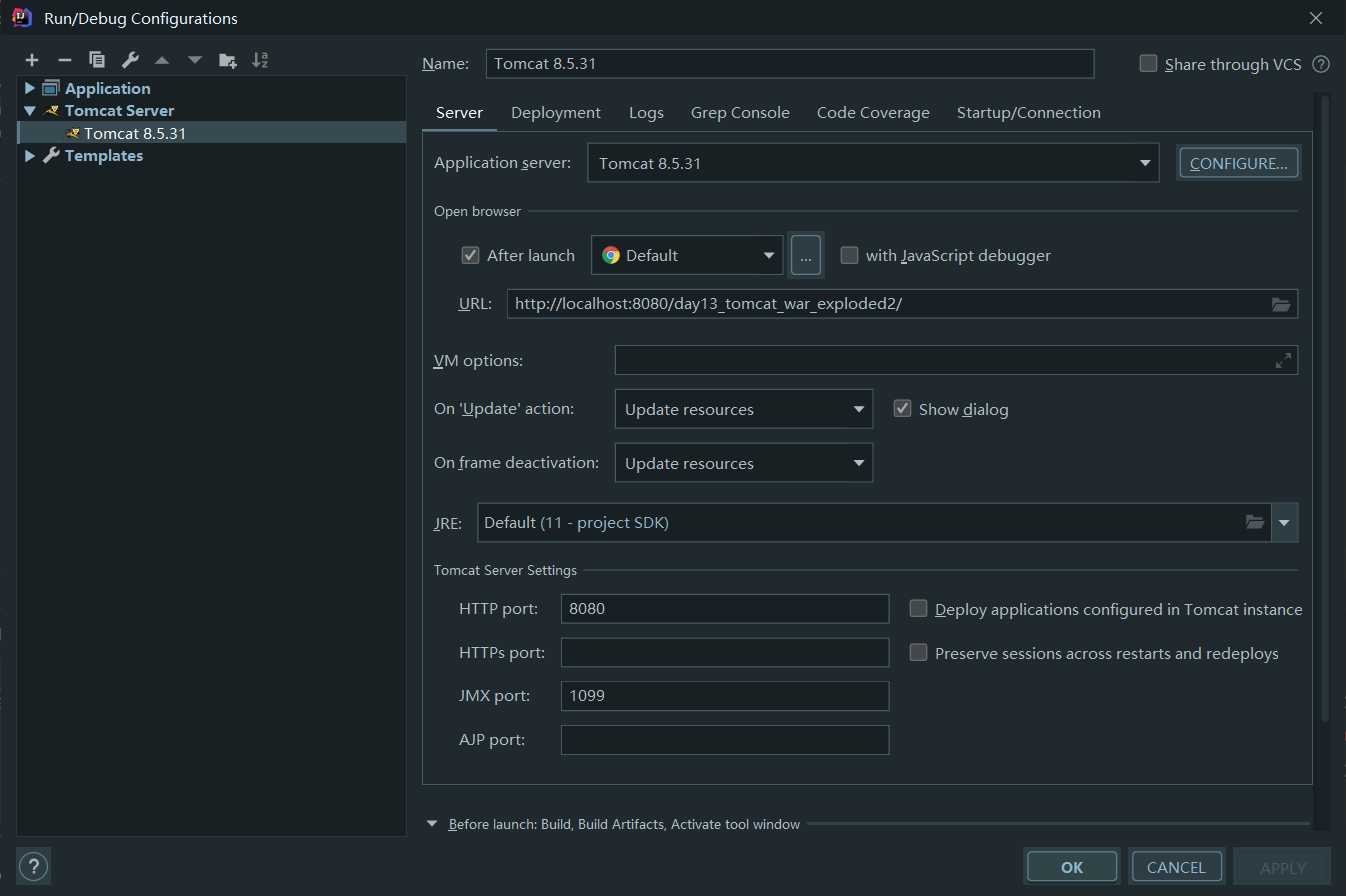Sort configurations alphabetically
The image size is (1346, 896).
click(260, 60)
